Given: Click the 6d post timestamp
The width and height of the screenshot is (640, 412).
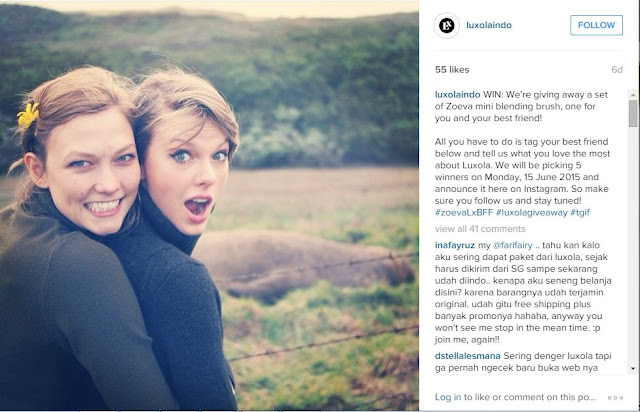Looking at the screenshot, I should [617, 70].
